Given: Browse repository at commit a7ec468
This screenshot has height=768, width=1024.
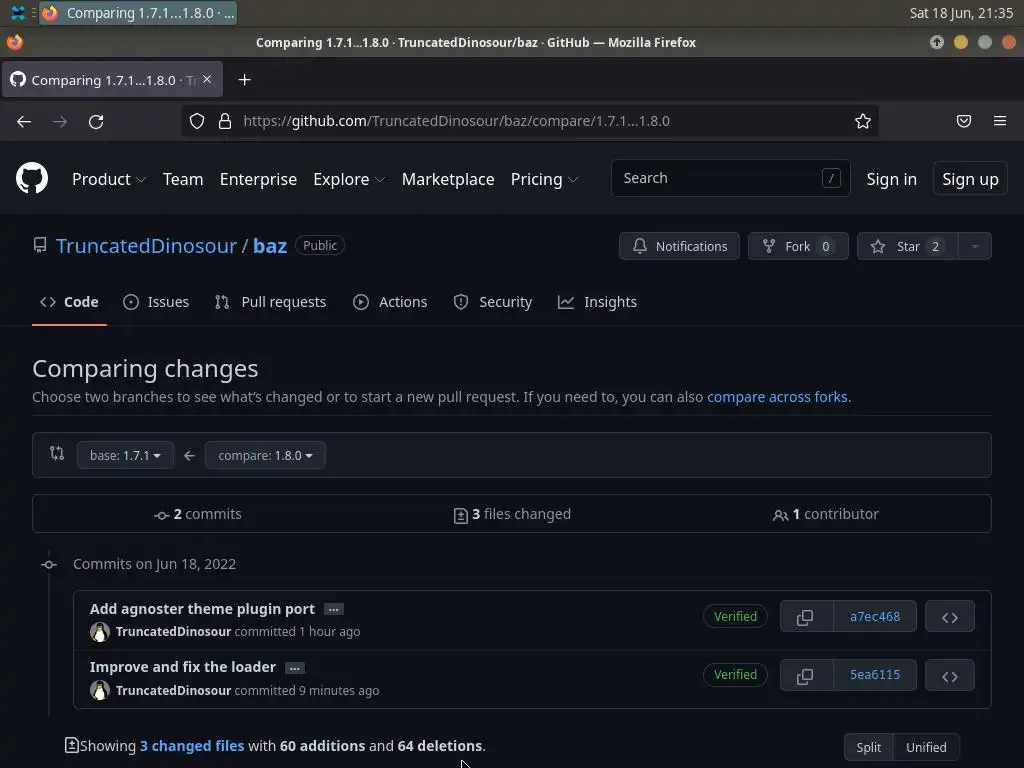Looking at the screenshot, I should [950, 616].
